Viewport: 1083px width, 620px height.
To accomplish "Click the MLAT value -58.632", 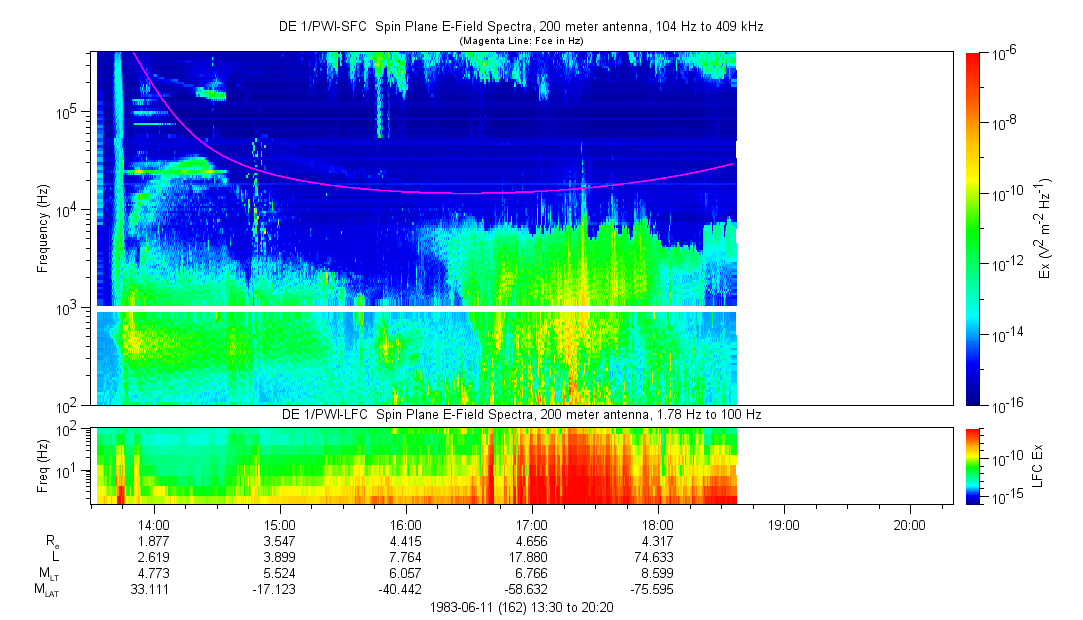I will pos(526,590).
